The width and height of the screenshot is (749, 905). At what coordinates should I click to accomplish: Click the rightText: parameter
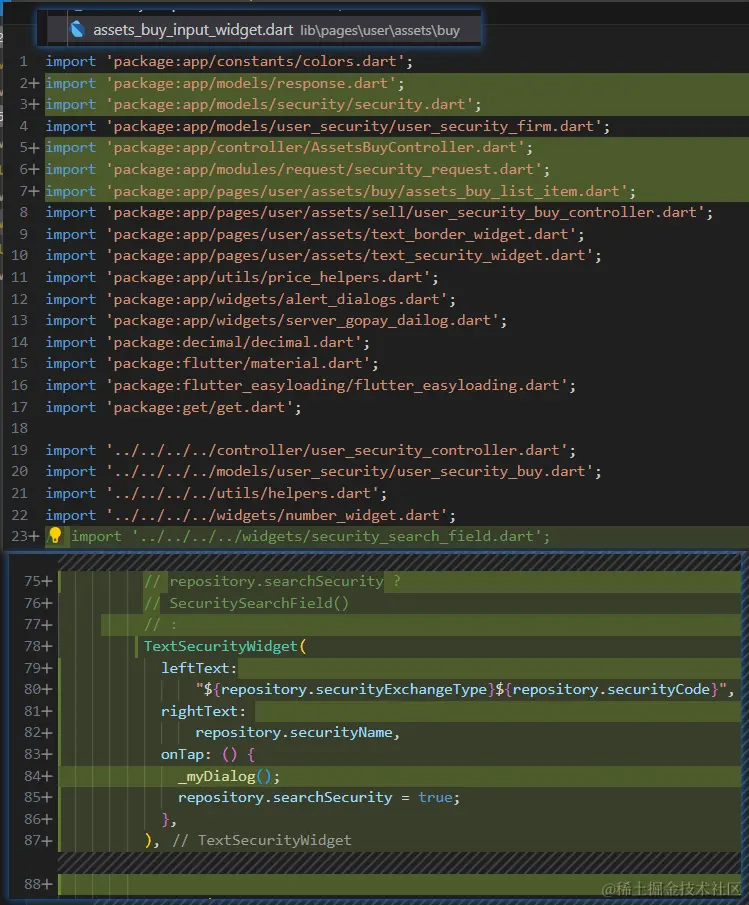[x=203, y=711]
